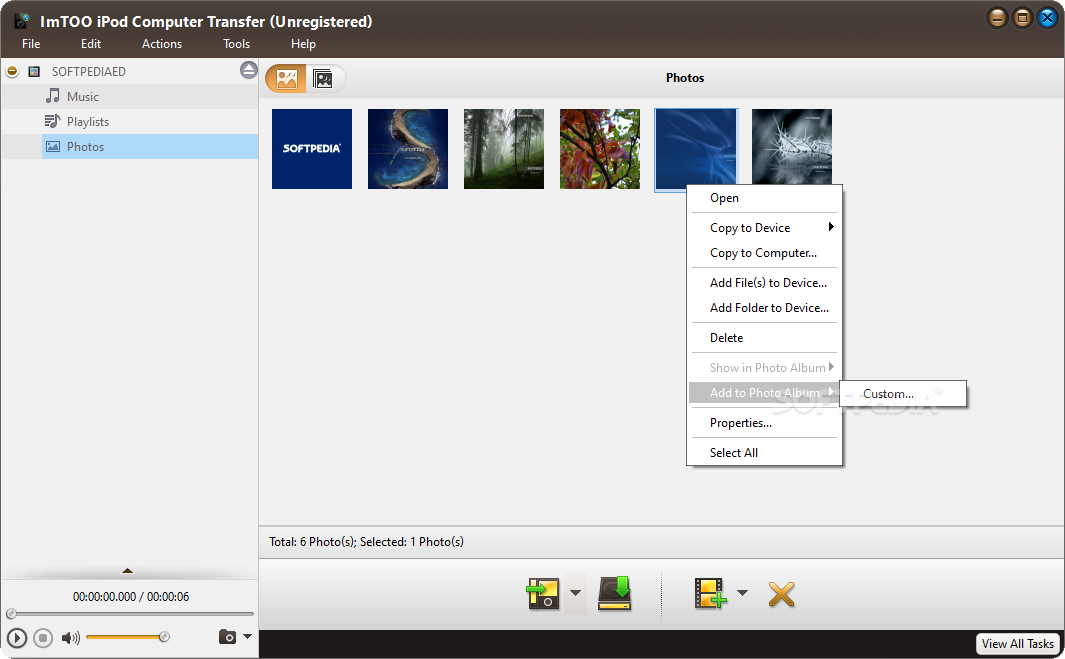Image resolution: width=1065 pixels, height=659 pixels.
Task: Choose Delete from the context menu
Action: click(x=764, y=338)
